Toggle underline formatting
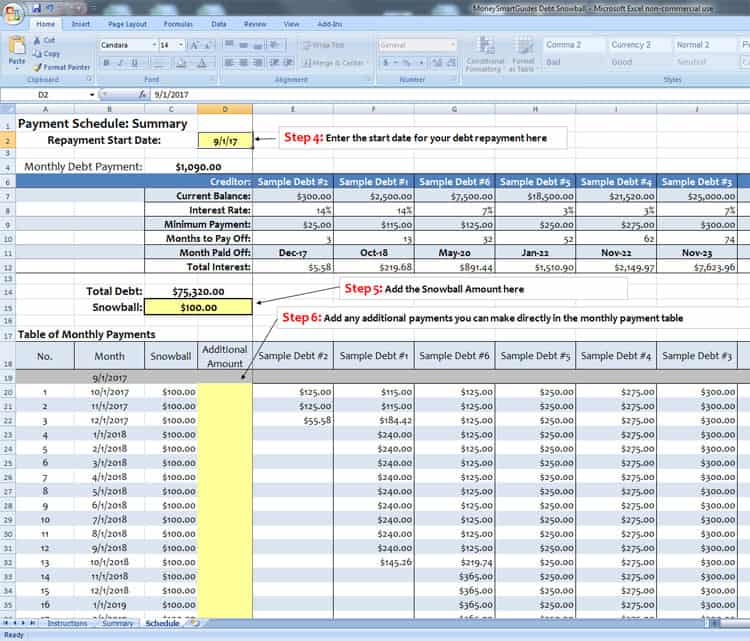 pyautogui.click(x=135, y=63)
